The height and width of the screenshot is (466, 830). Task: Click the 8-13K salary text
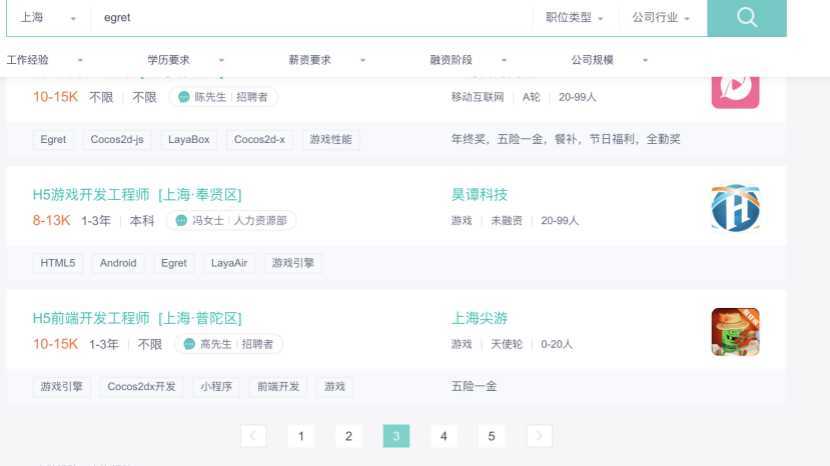coord(51,220)
